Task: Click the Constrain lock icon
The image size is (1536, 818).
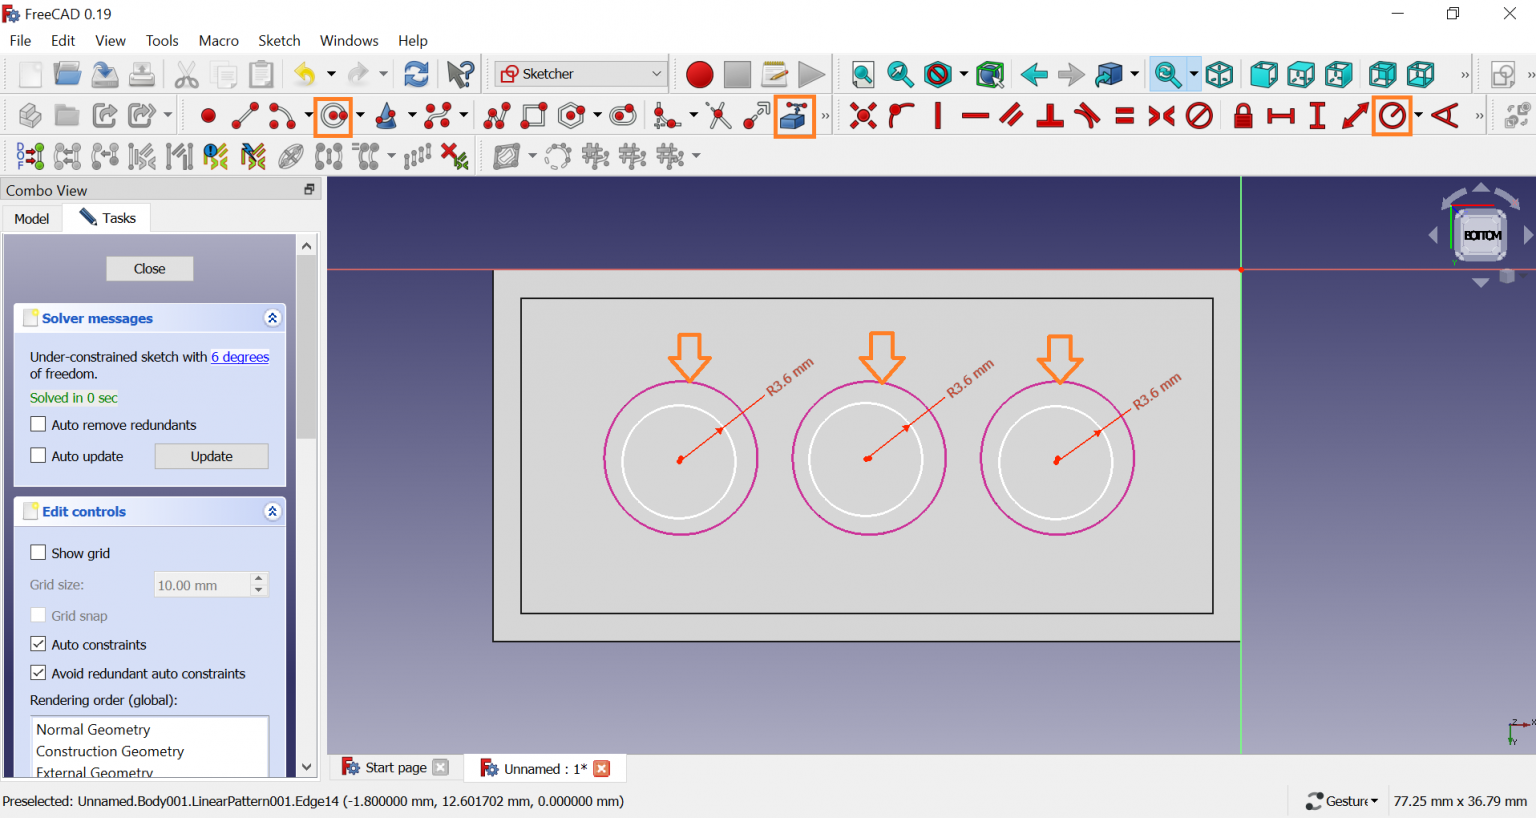Action: [x=1242, y=116]
